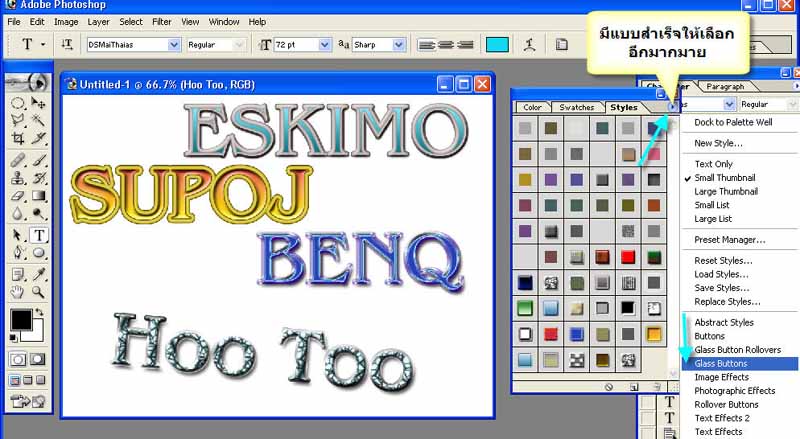
Task: Open the Sharp anti-aliasing dropdown
Action: click(x=399, y=45)
